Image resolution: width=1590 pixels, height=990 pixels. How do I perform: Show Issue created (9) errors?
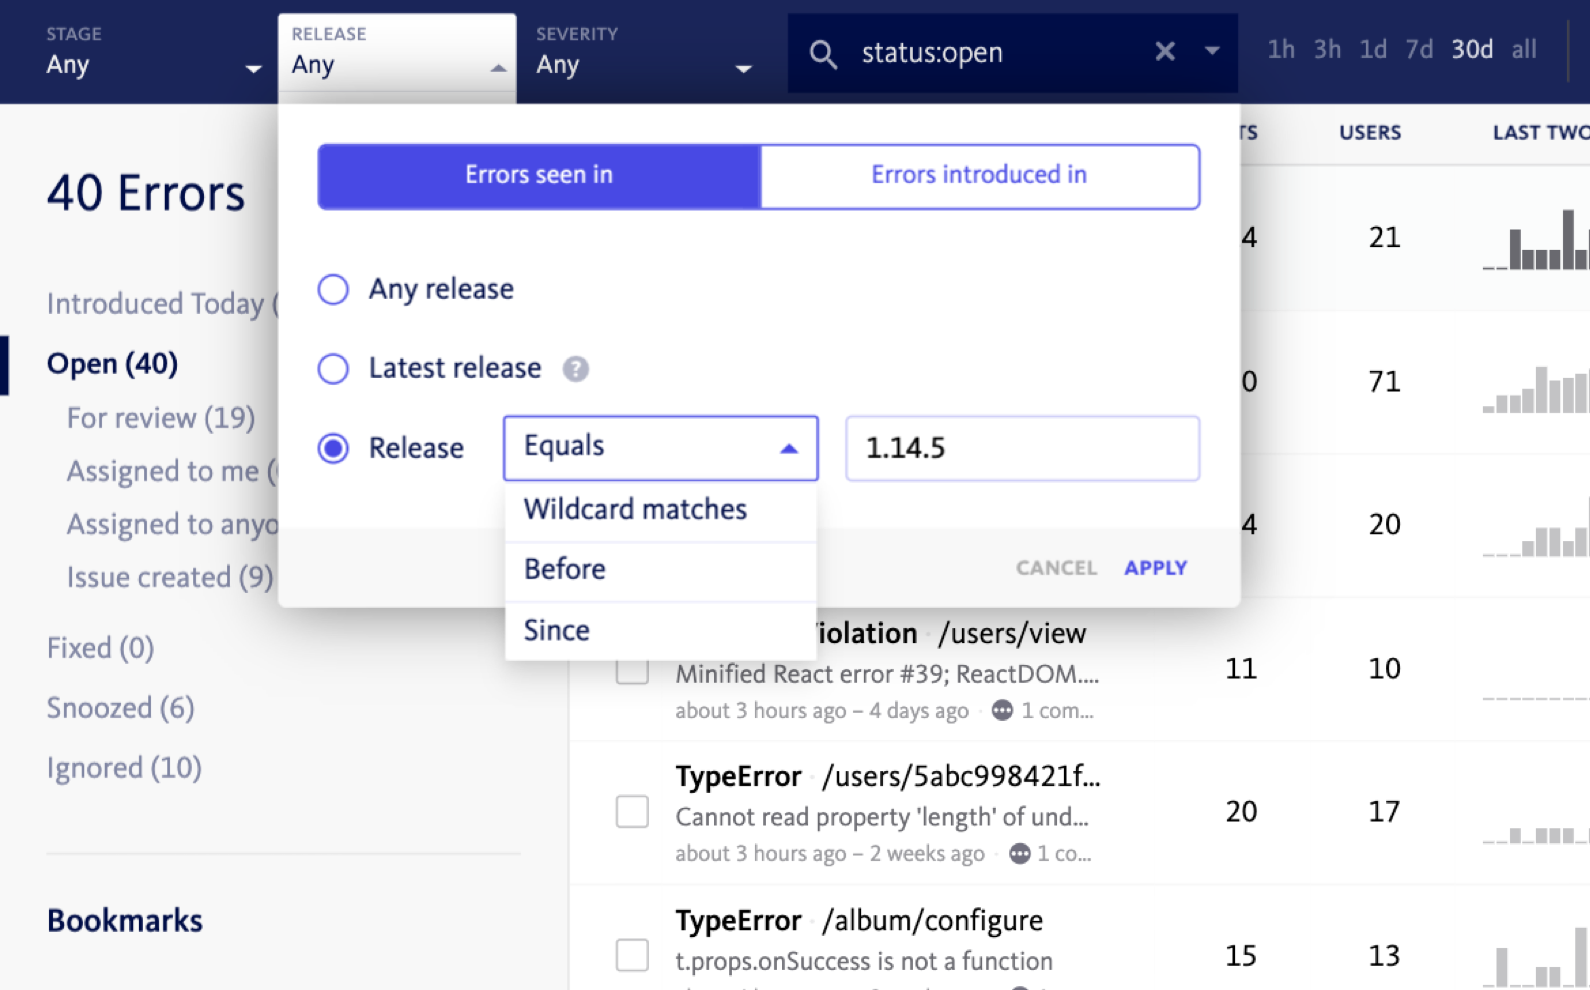170,578
